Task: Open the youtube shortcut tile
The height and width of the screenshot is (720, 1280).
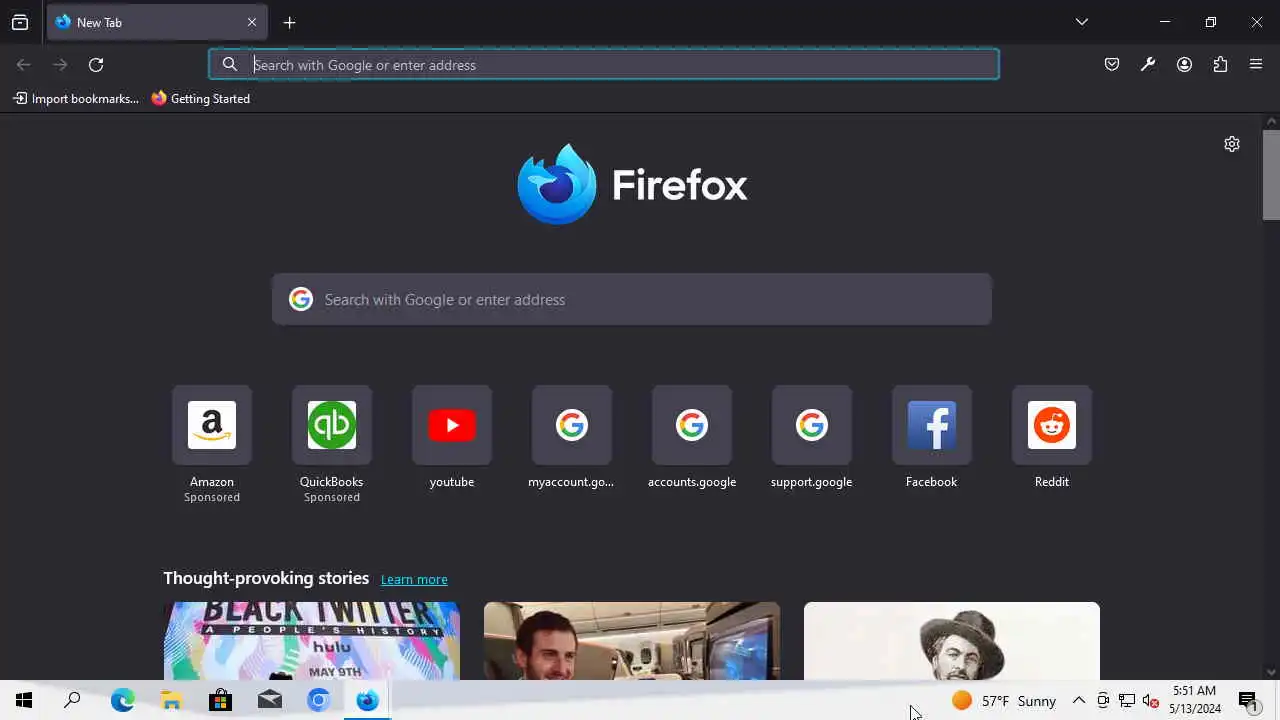Action: pos(452,438)
